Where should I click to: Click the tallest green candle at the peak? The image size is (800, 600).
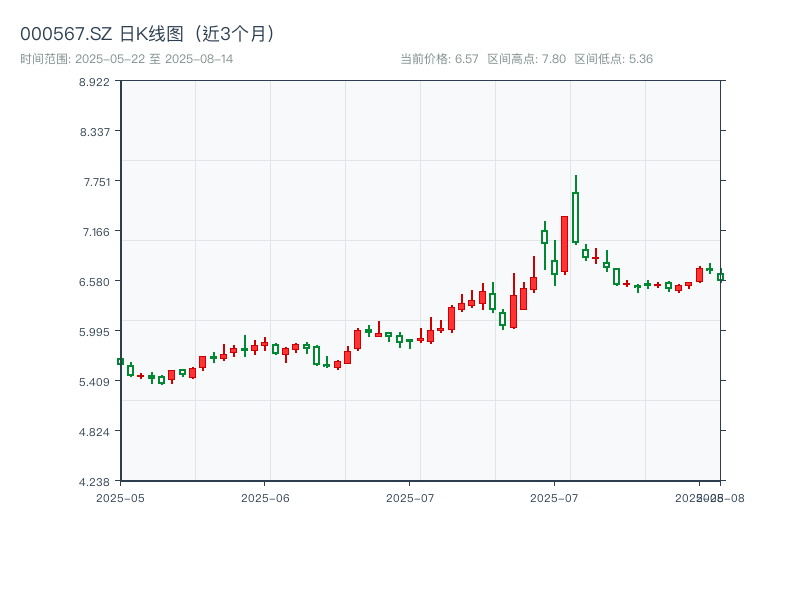(x=575, y=217)
